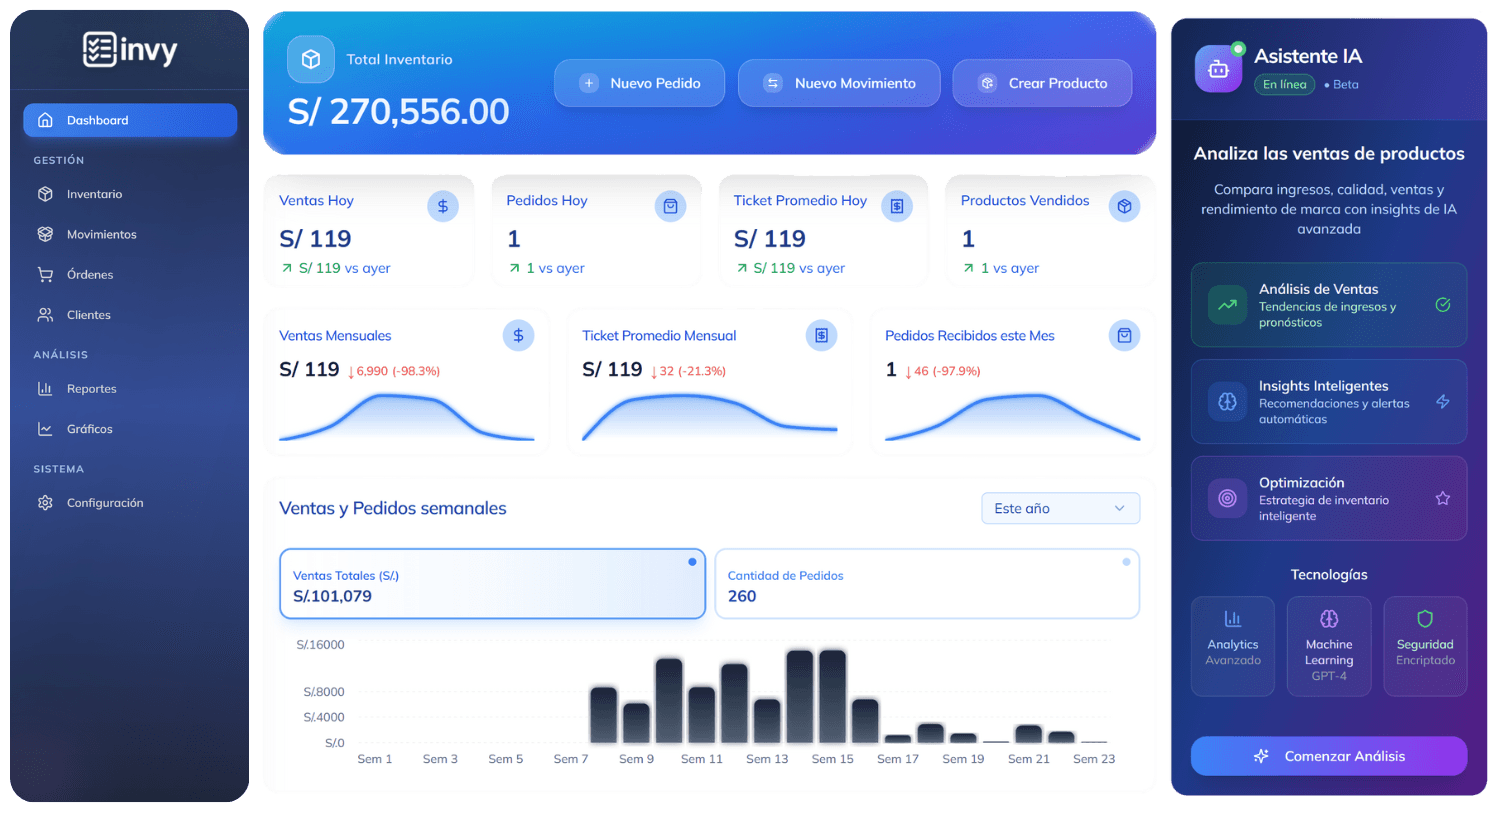Click the trend icon in Análisis de Ventas
The image size is (1502, 817).
point(1227,305)
